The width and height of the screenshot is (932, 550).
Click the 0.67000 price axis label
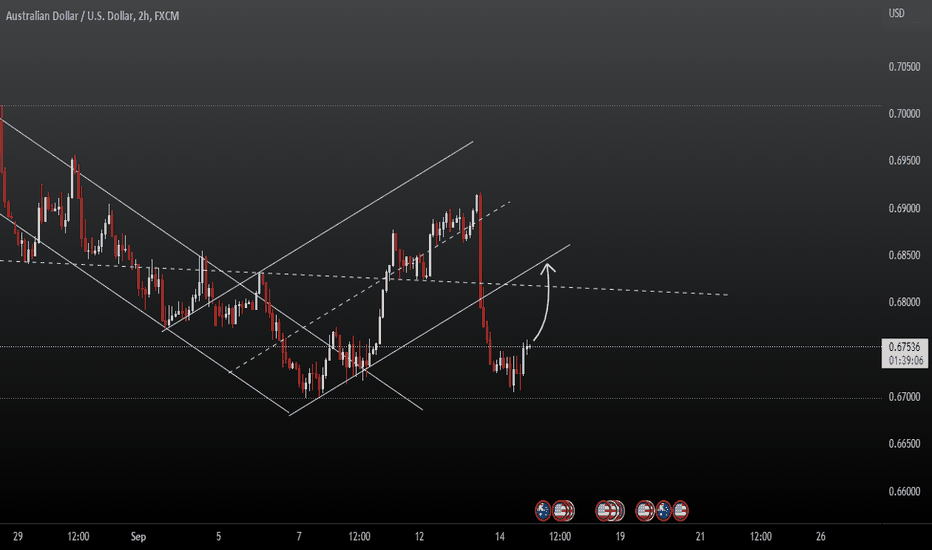point(904,397)
